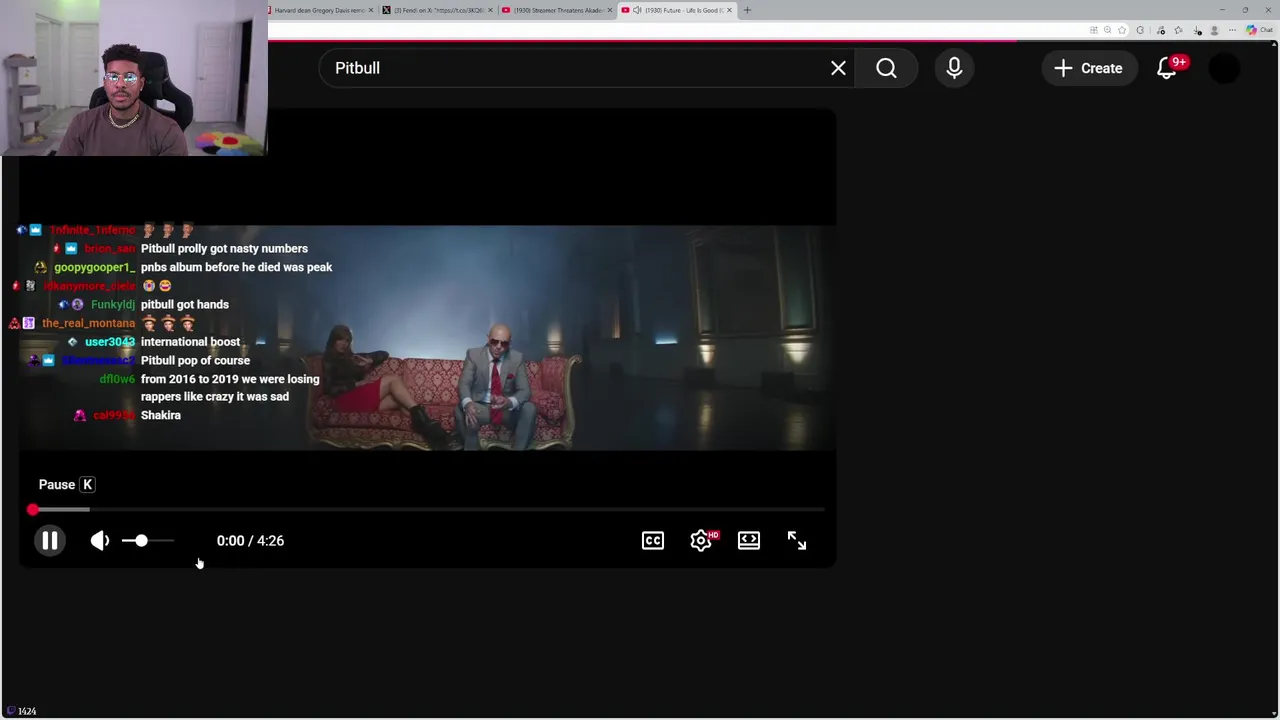This screenshot has width=1280, height=720.
Task: Mute audio using the speaker icon
Action: click(x=100, y=541)
